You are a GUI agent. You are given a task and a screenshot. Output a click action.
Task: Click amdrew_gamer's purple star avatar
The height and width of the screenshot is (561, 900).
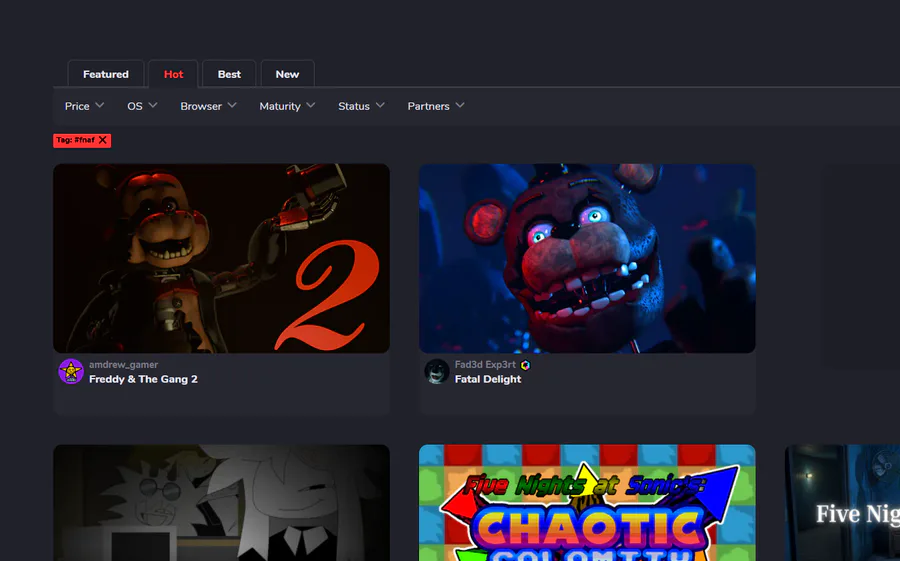[71, 372]
